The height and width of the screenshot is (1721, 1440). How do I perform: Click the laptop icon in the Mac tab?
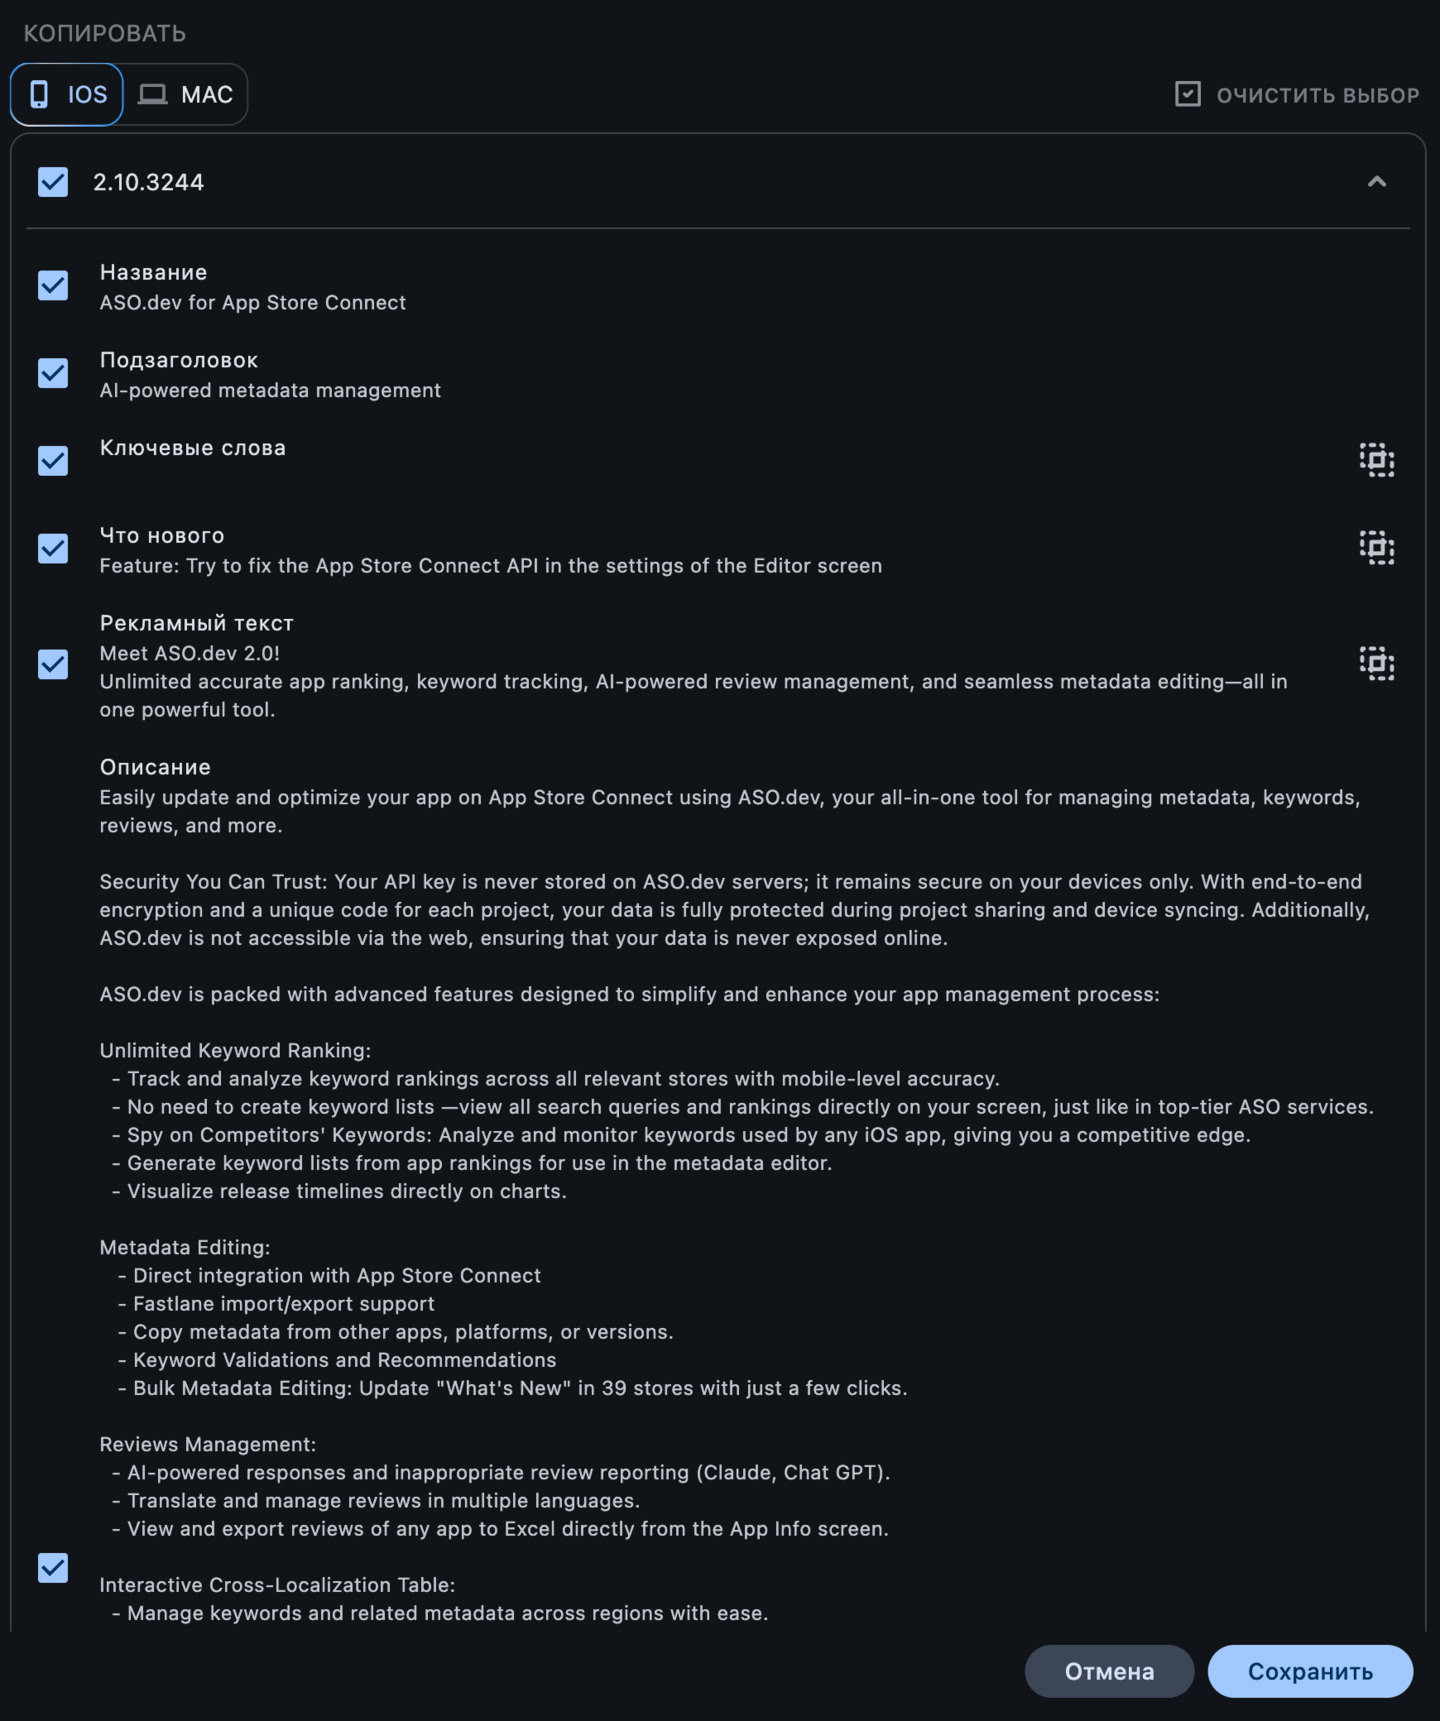(x=153, y=94)
